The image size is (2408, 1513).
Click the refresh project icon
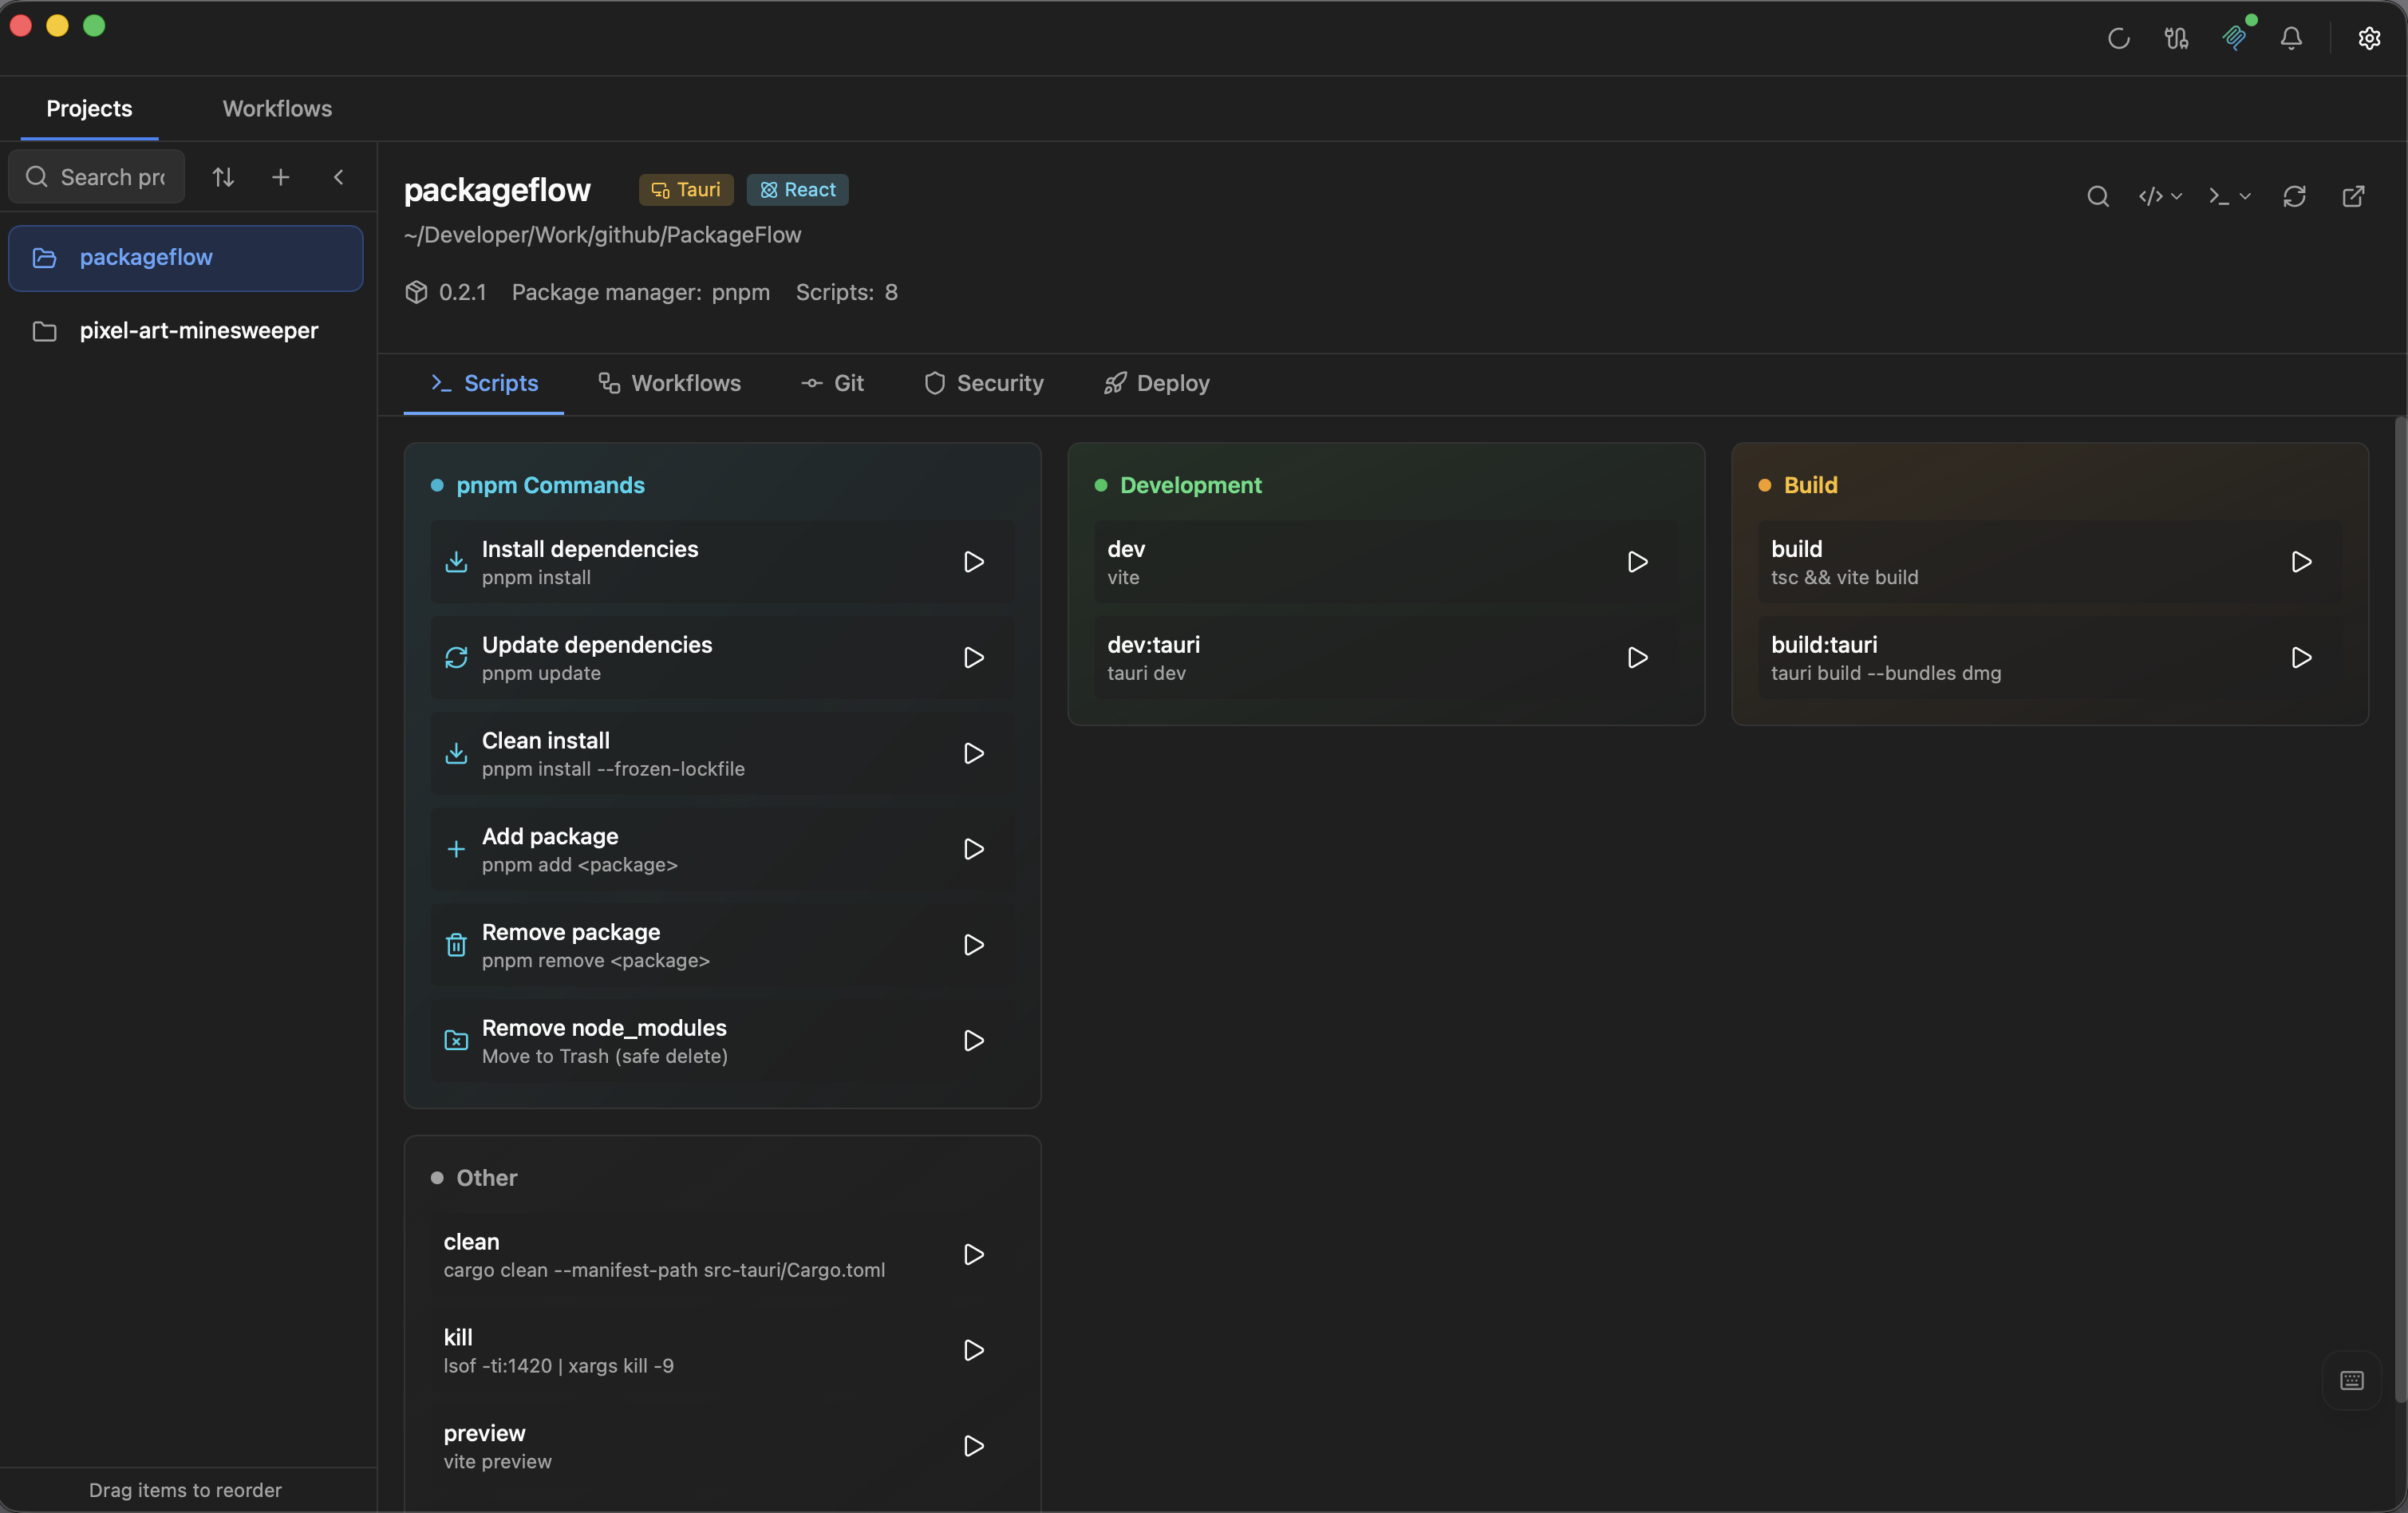coord(2294,196)
